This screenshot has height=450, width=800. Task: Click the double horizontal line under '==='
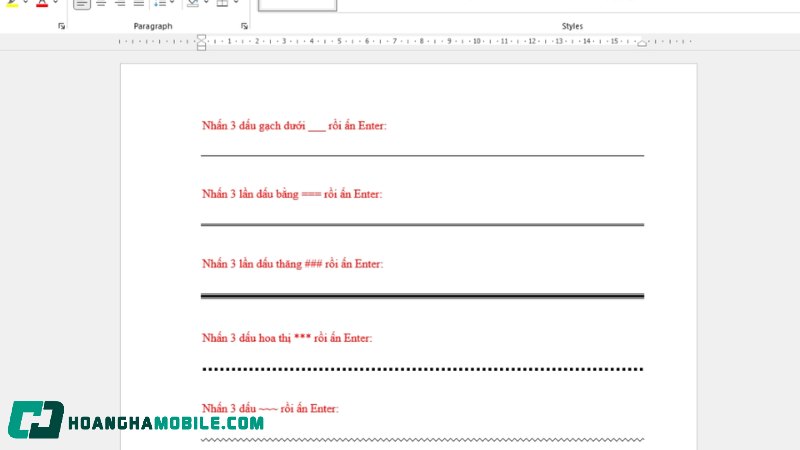click(422, 224)
